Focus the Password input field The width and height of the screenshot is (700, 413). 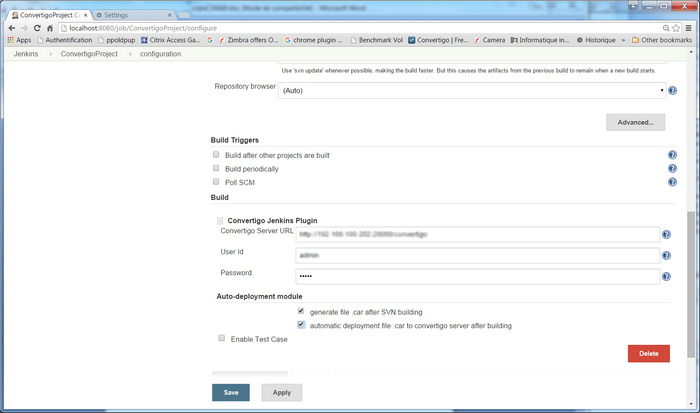(478, 276)
